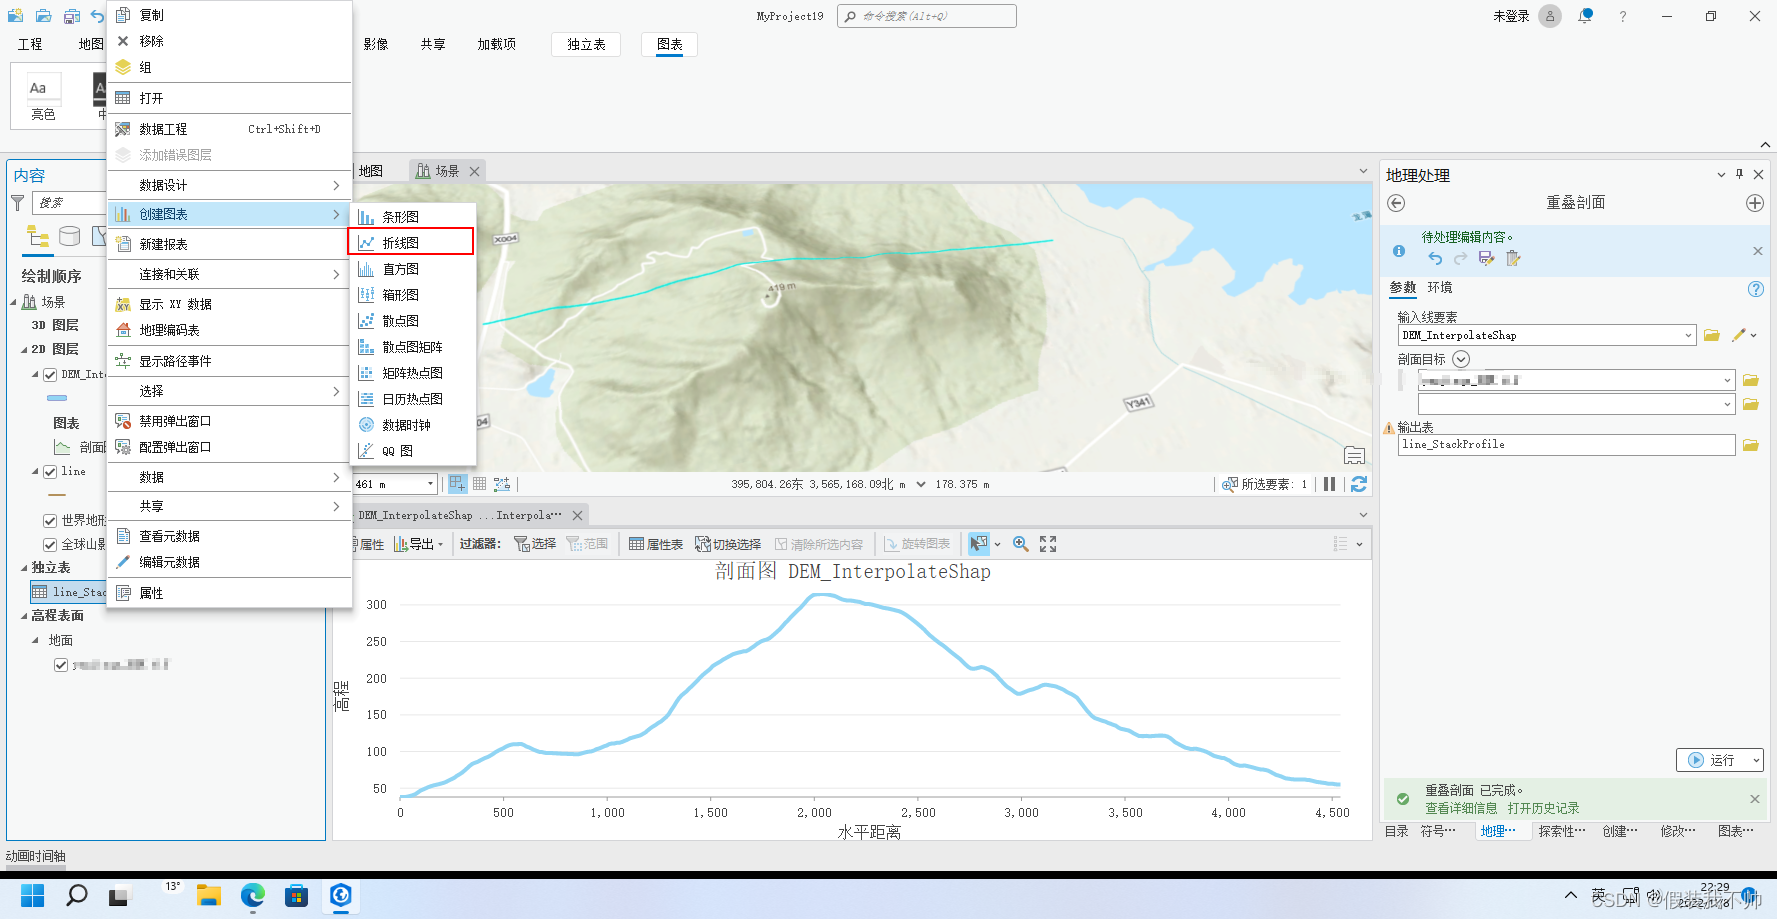1777x919 pixels.
Task: Click the back arrow in 地理处理 pane
Action: (1397, 203)
